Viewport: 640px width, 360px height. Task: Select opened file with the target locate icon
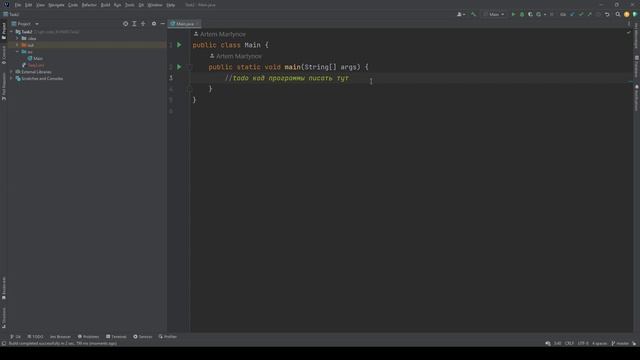click(125, 24)
